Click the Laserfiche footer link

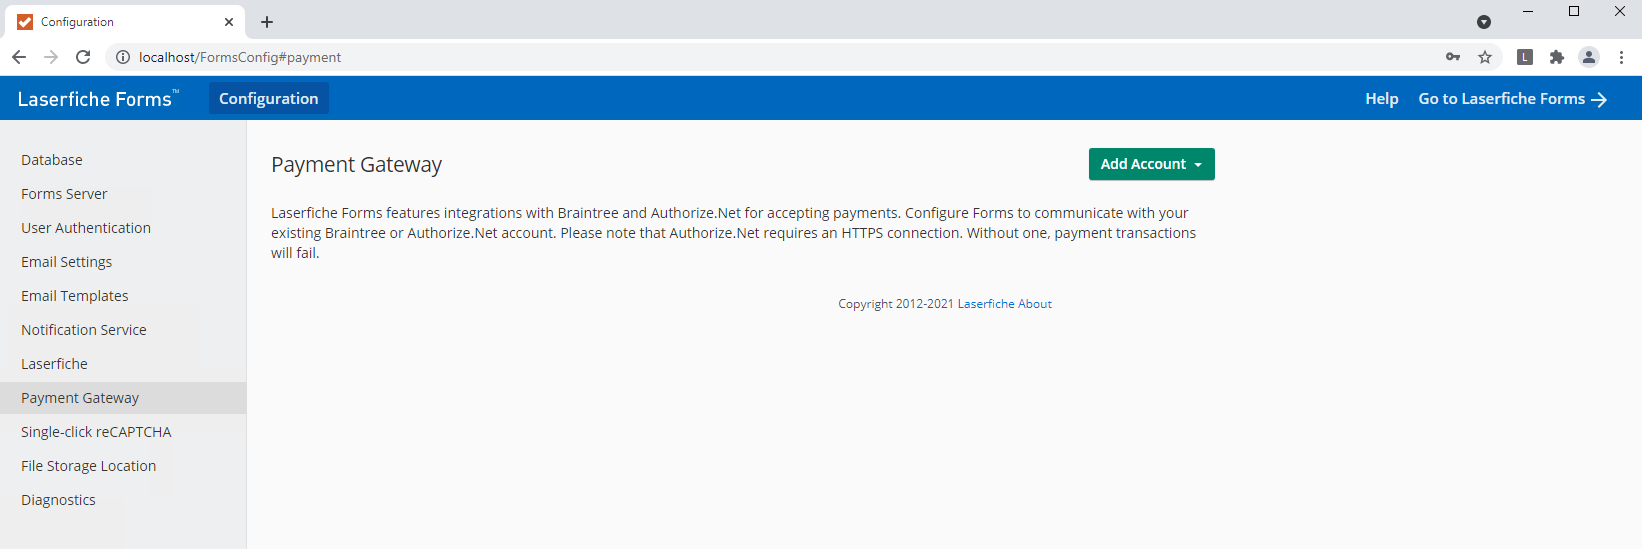click(986, 304)
